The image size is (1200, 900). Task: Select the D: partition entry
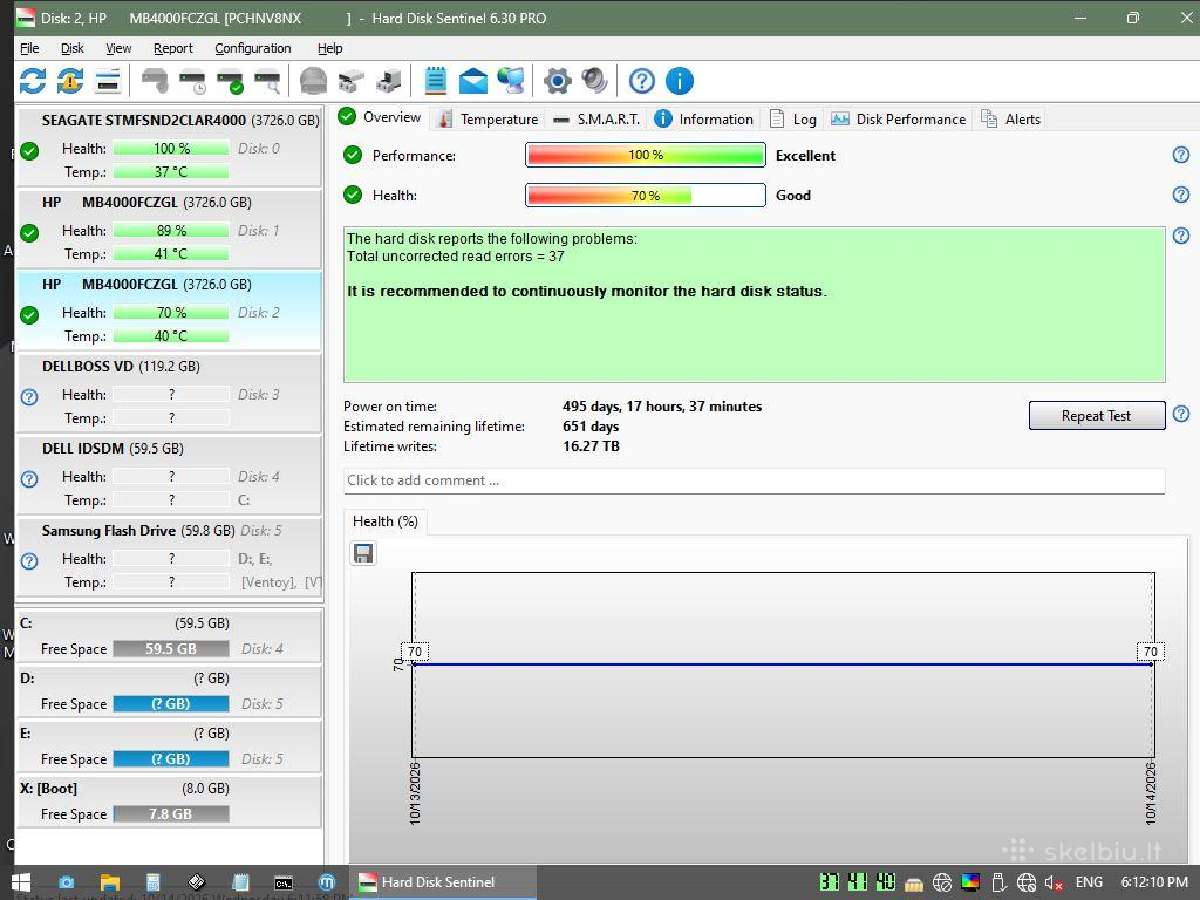pos(170,691)
